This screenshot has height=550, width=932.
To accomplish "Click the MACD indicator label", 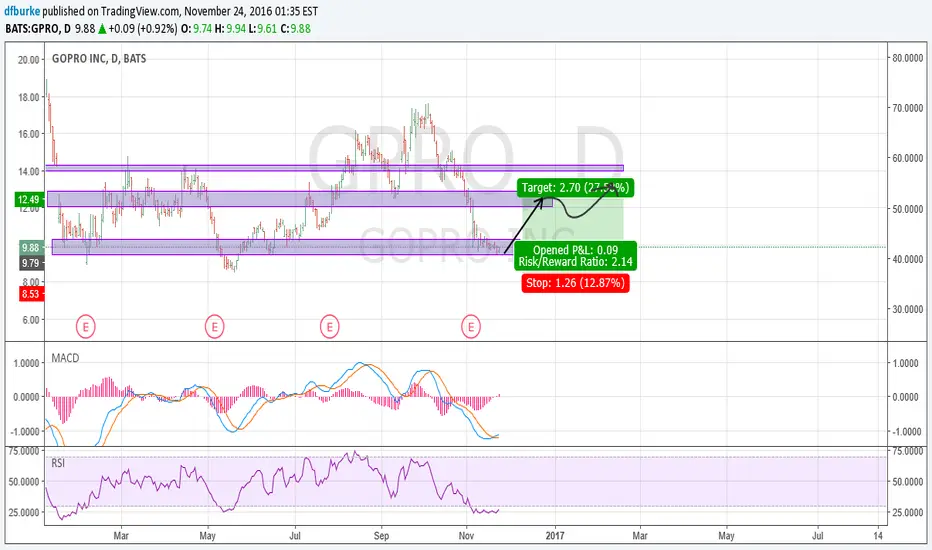I will [x=65, y=358].
